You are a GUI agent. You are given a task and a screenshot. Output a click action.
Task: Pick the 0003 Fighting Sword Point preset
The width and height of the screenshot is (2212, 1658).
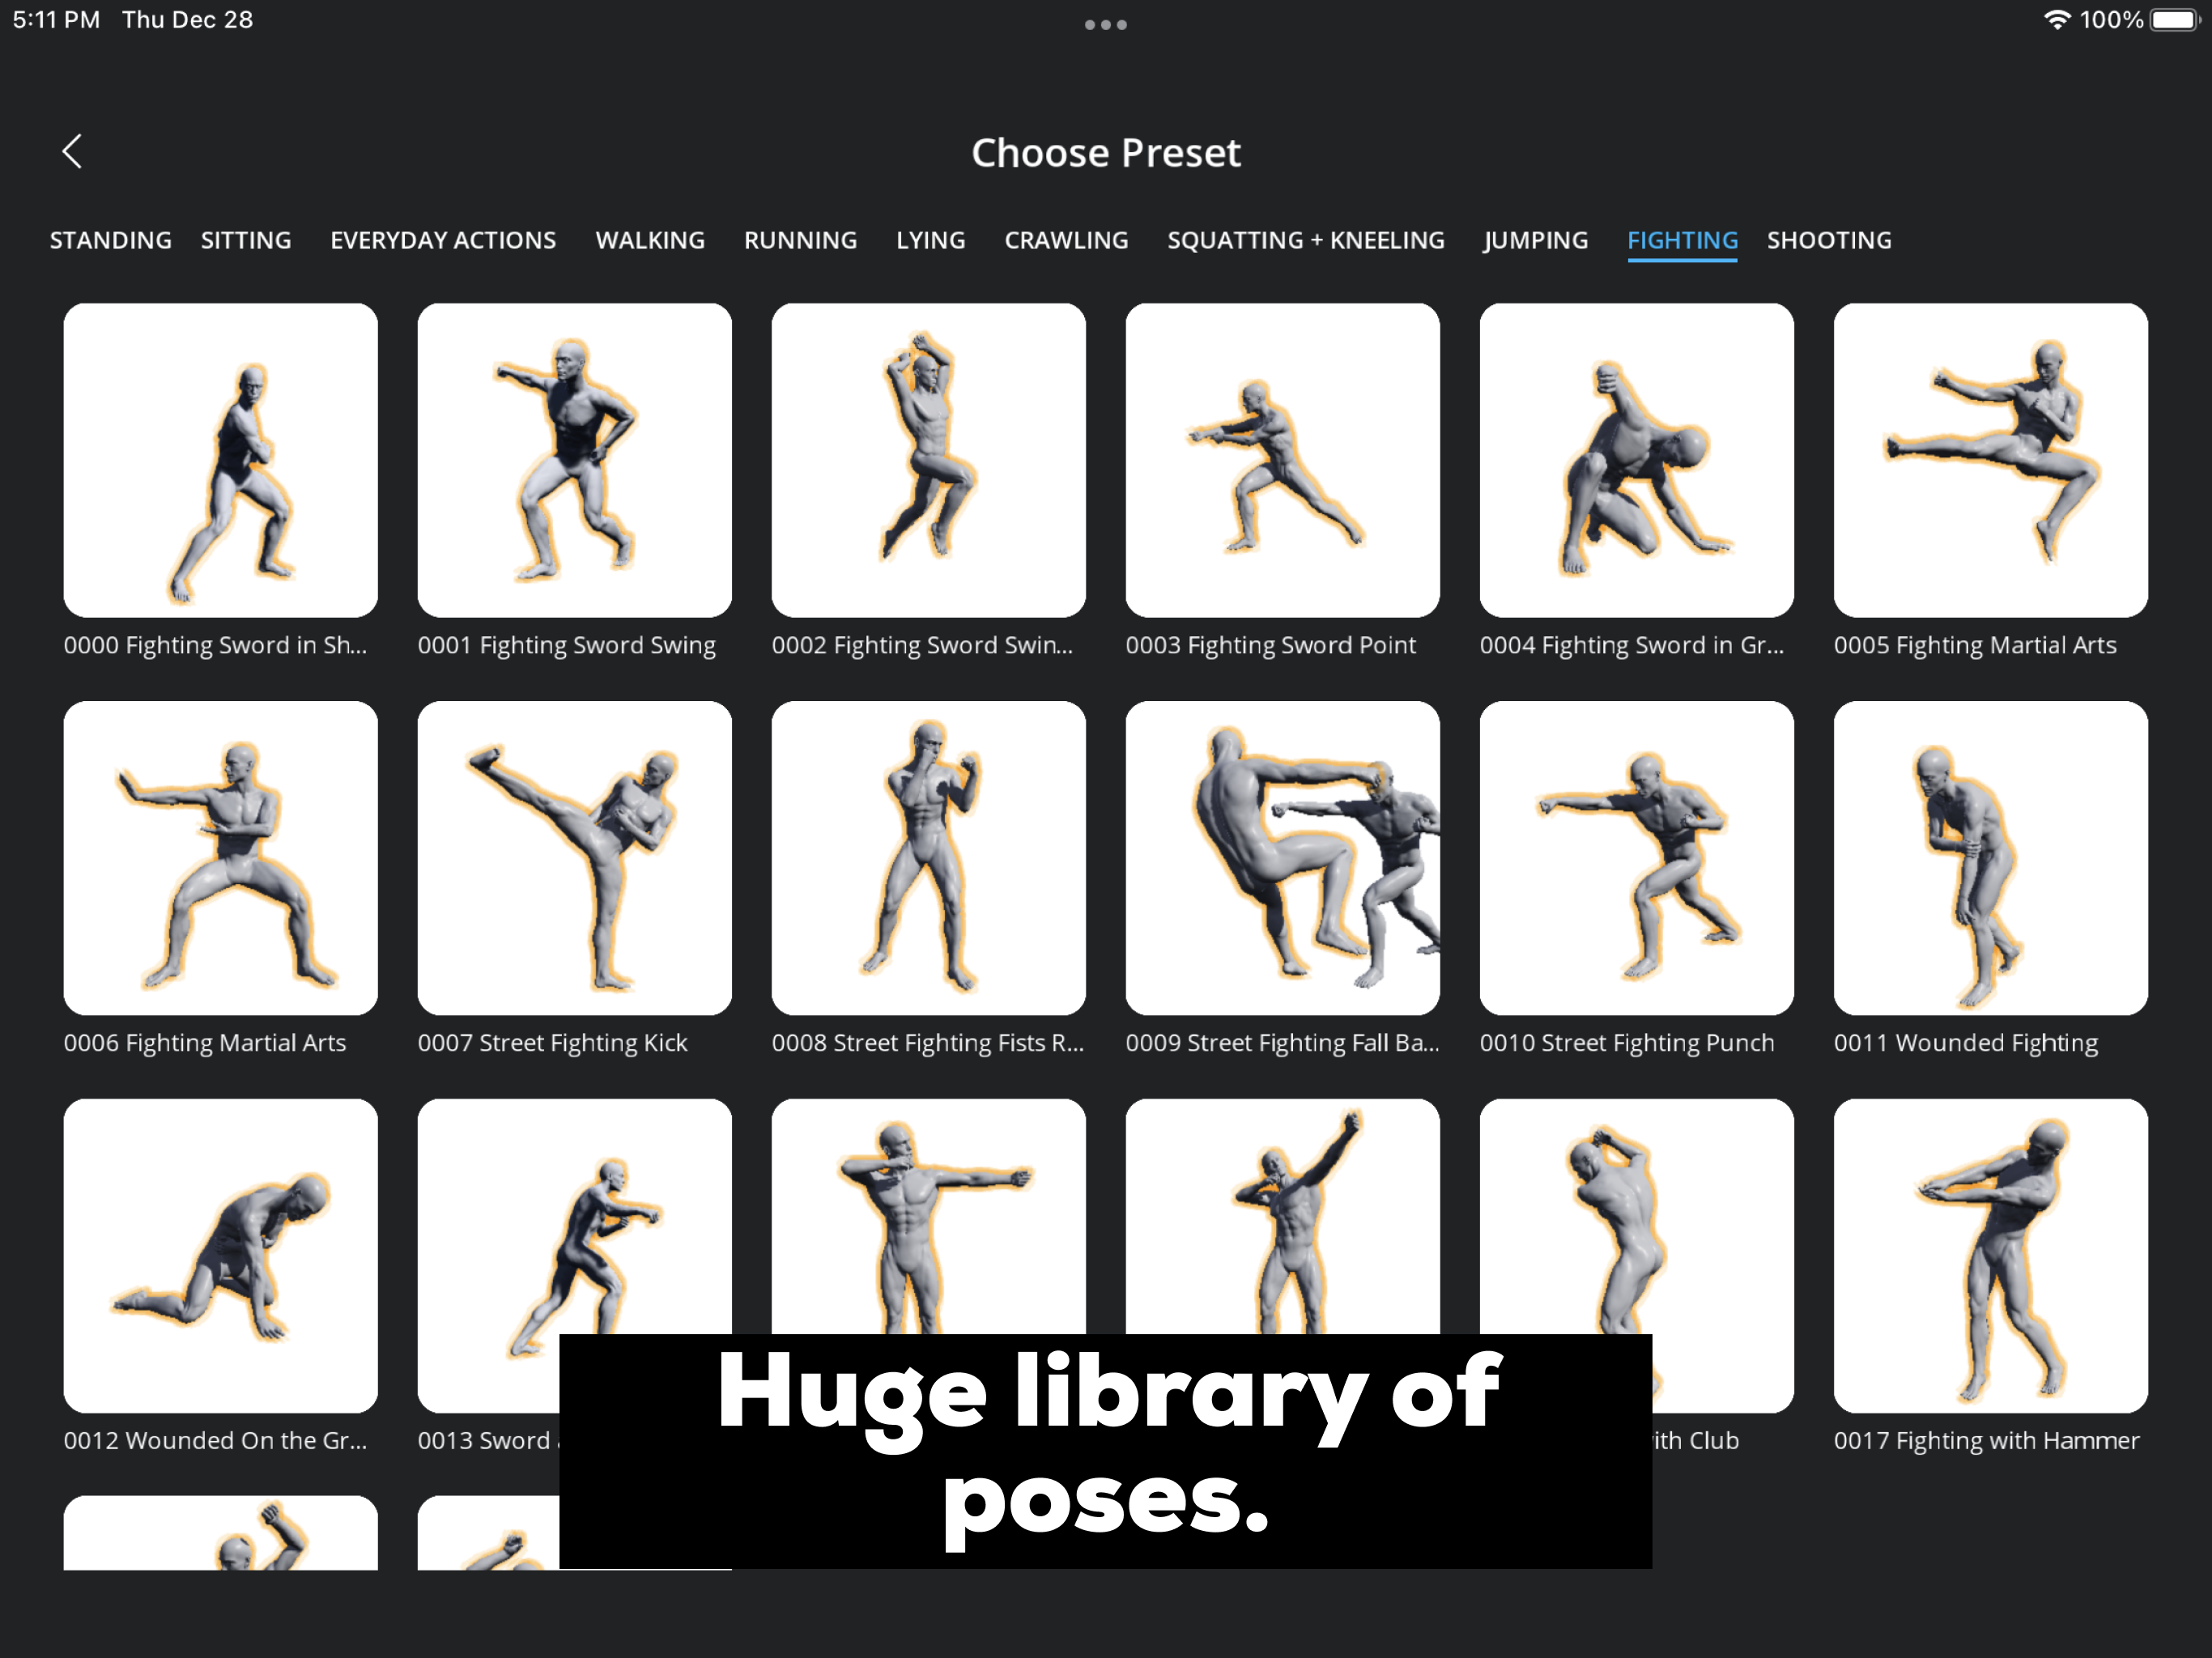(x=1282, y=460)
